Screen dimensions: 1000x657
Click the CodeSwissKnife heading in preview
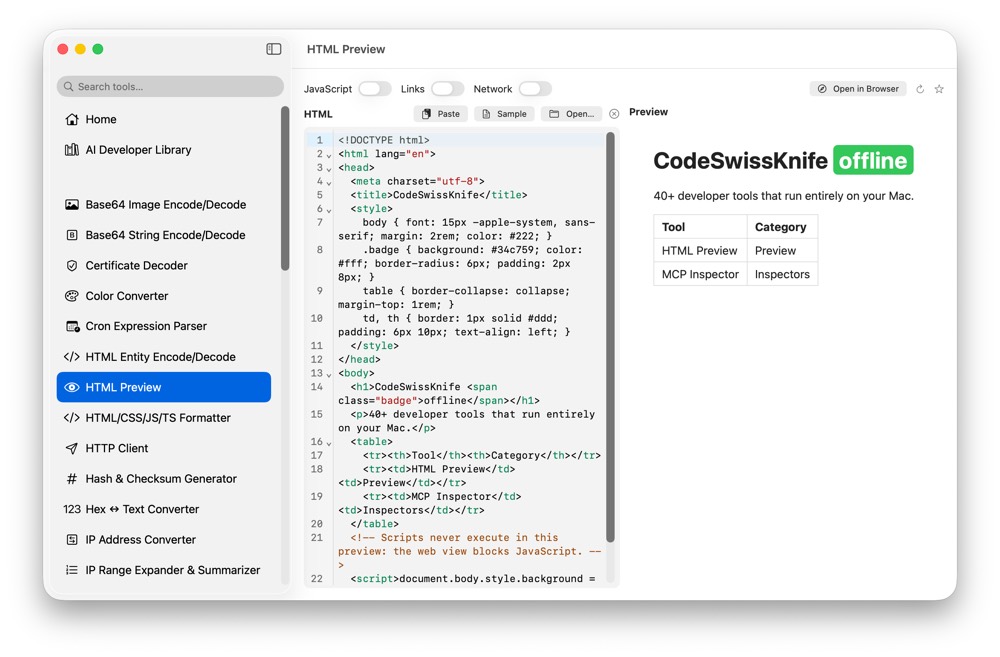[740, 161]
